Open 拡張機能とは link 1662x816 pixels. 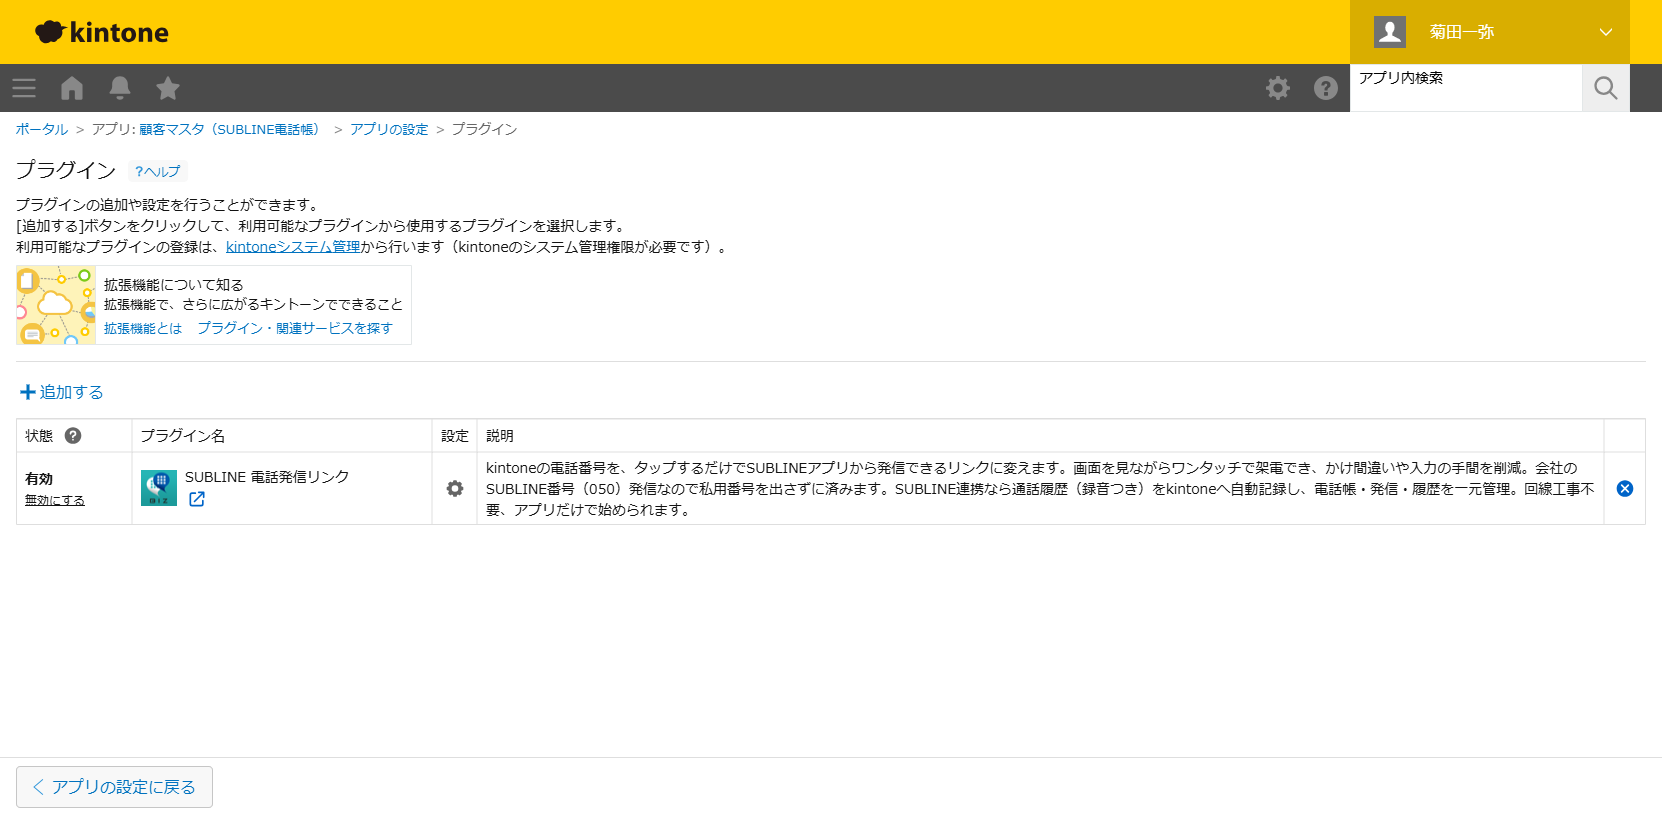coord(143,328)
